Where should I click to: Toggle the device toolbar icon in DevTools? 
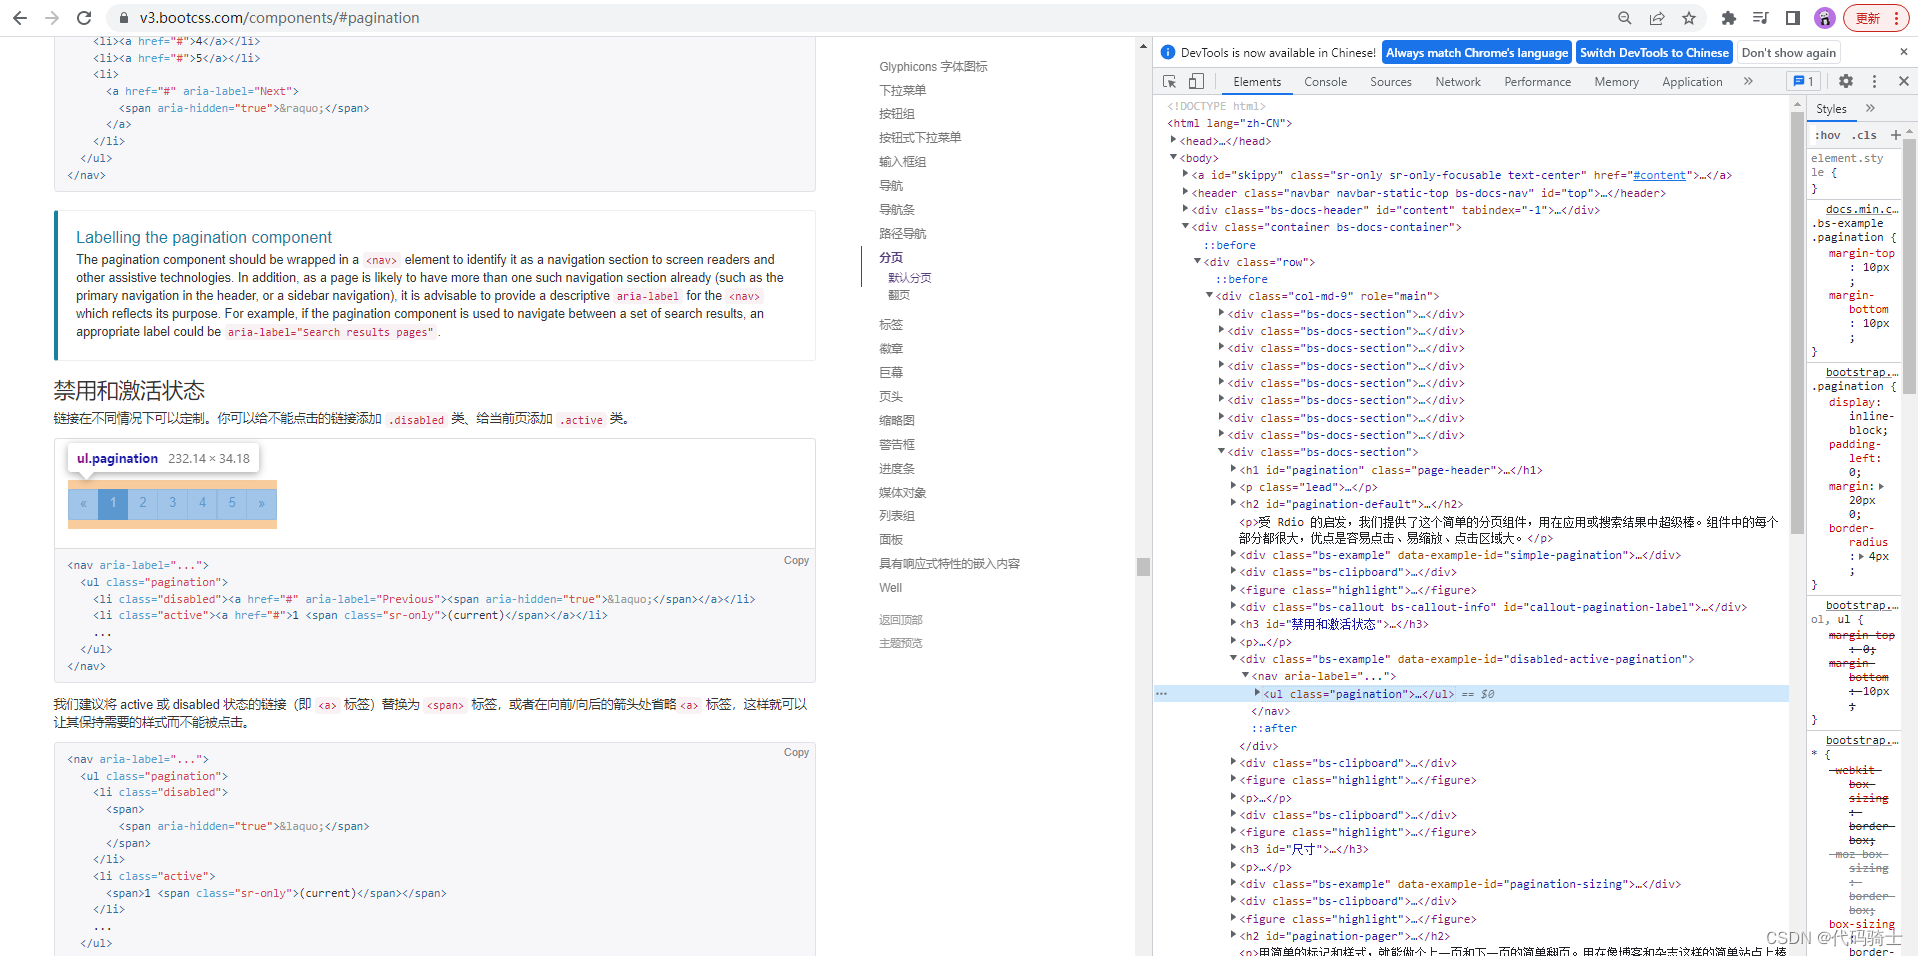[x=1194, y=81]
